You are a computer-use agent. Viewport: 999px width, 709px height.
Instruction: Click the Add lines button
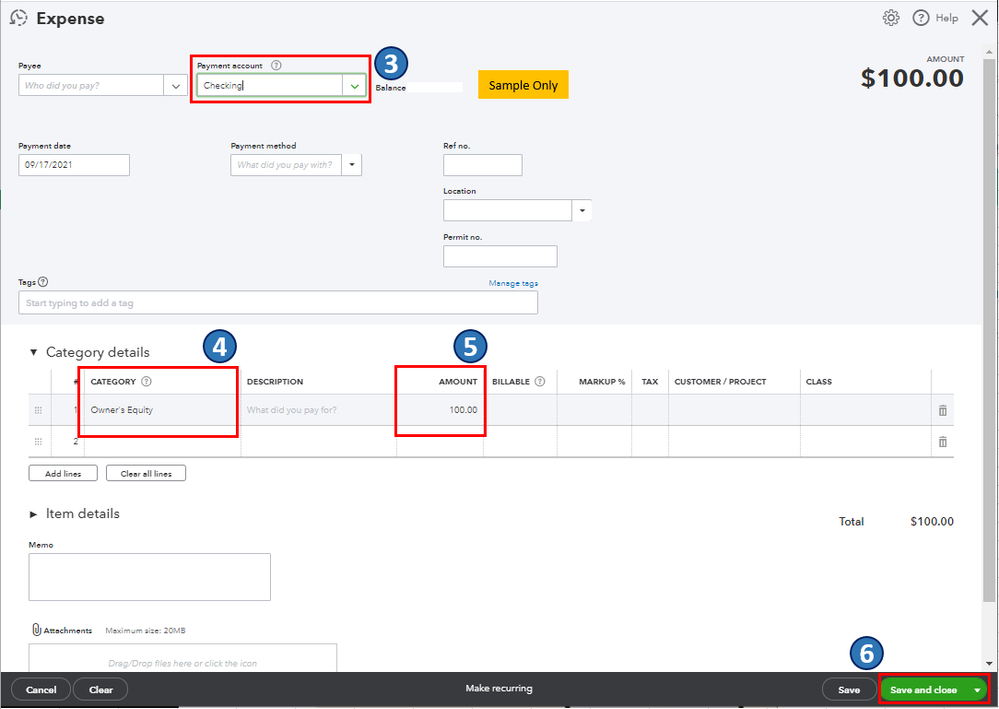tap(63, 473)
